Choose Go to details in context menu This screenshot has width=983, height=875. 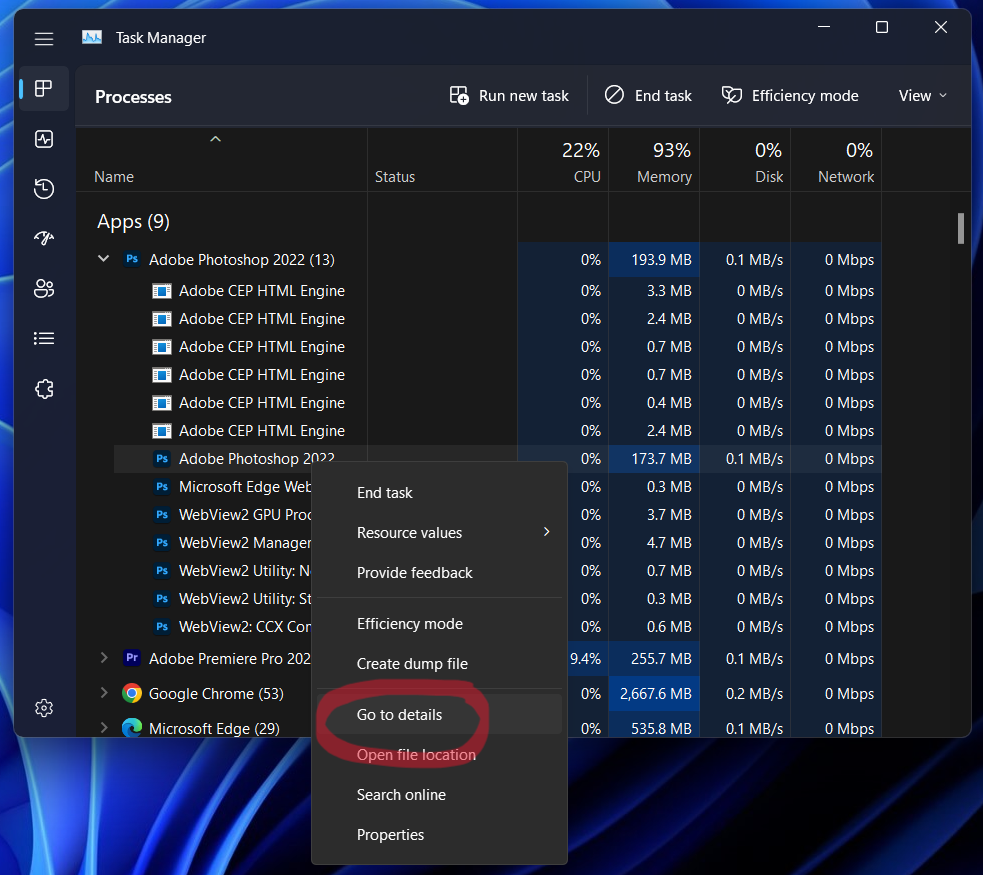click(439, 715)
